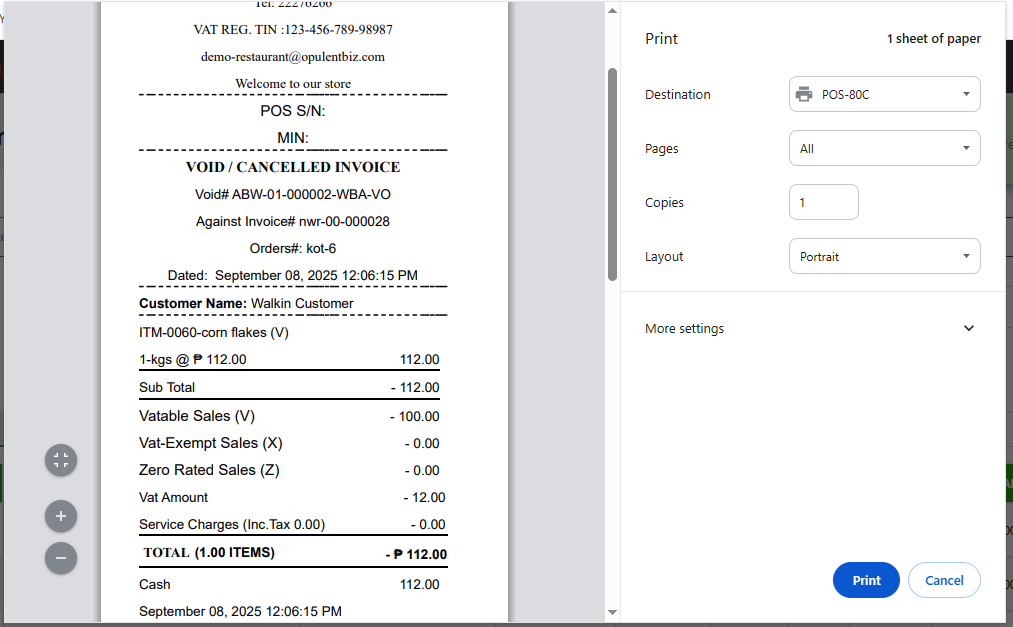
Task: Zoom in the print preview
Action: (61, 516)
